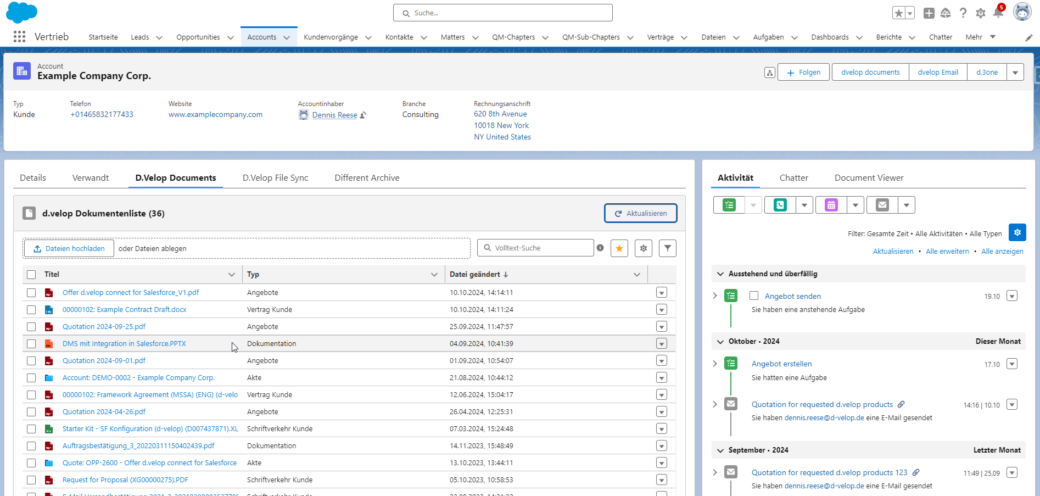The height and width of the screenshot is (496, 1040).
Task: Switch to D.Velop File Sync tab
Action: [x=275, y=178]
